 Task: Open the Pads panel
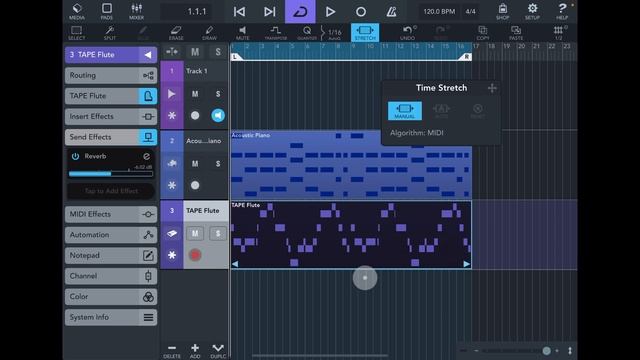(x=107, y=11)
